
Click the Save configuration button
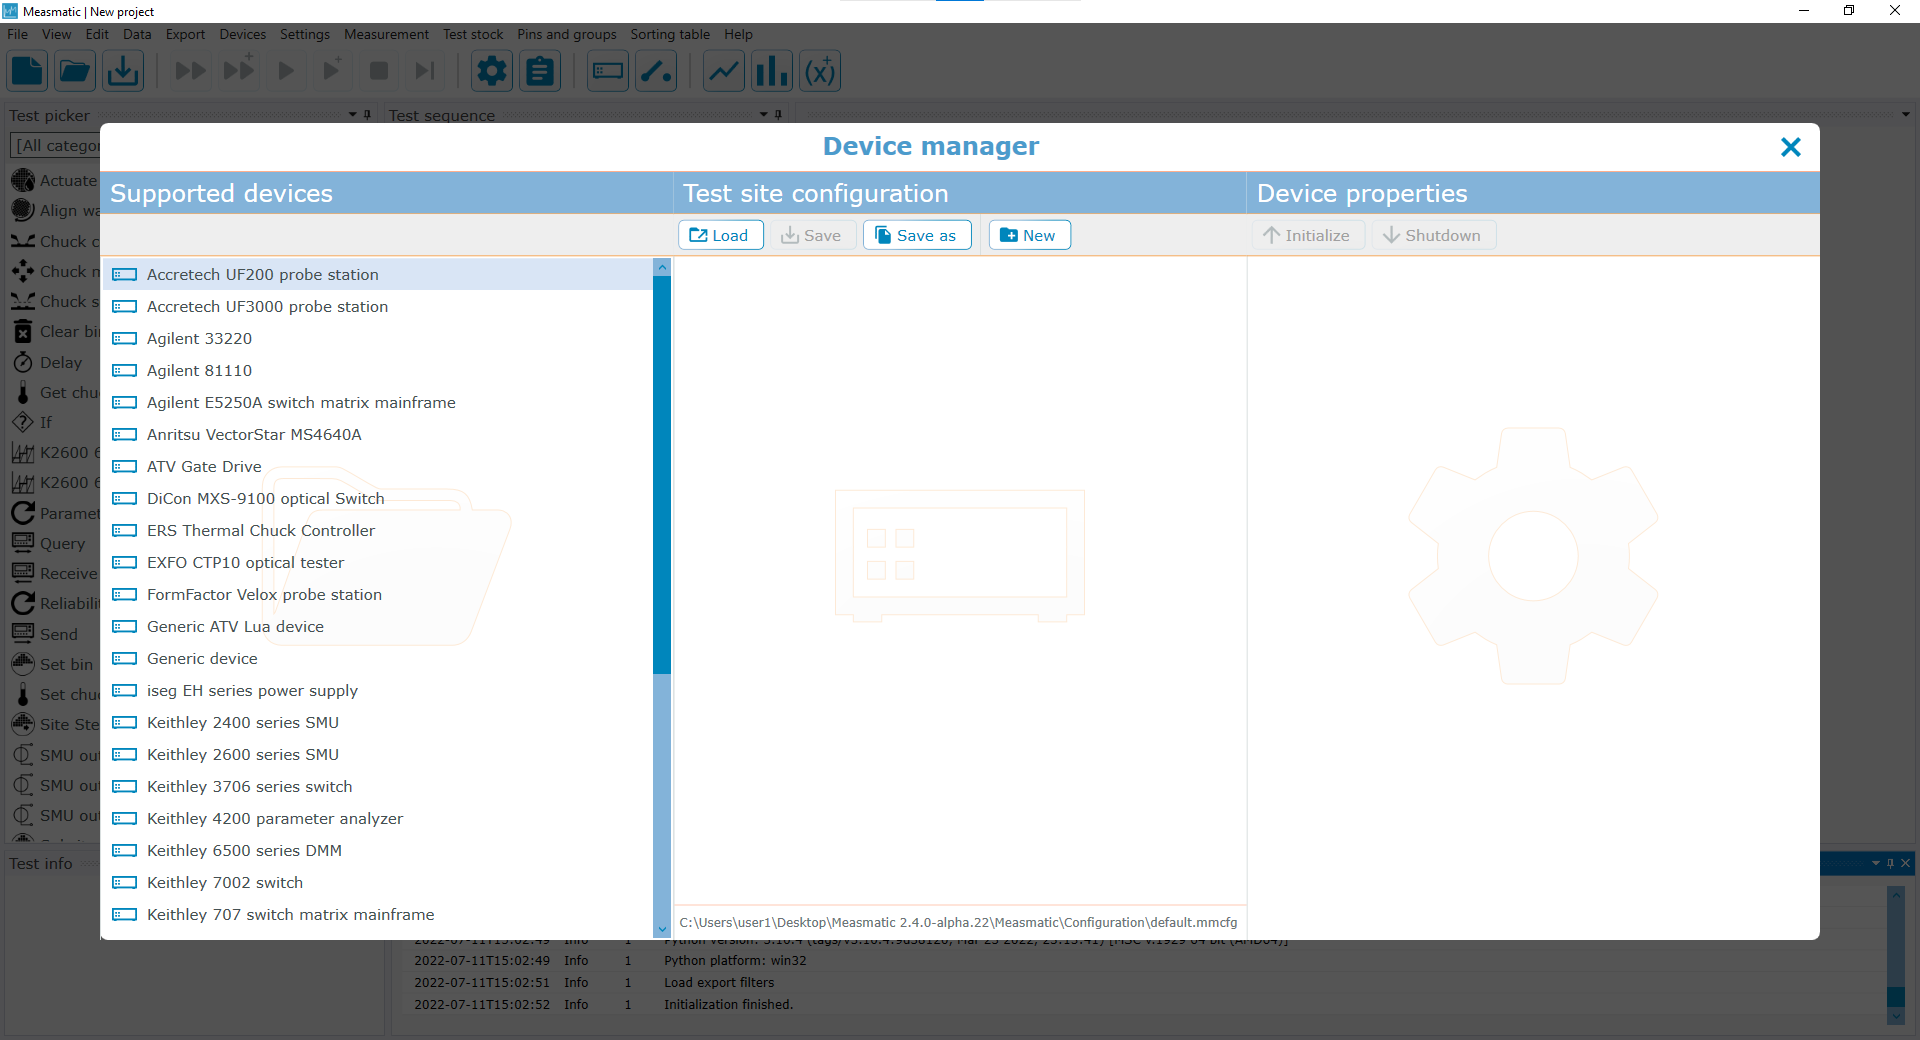tap(812, 235)
